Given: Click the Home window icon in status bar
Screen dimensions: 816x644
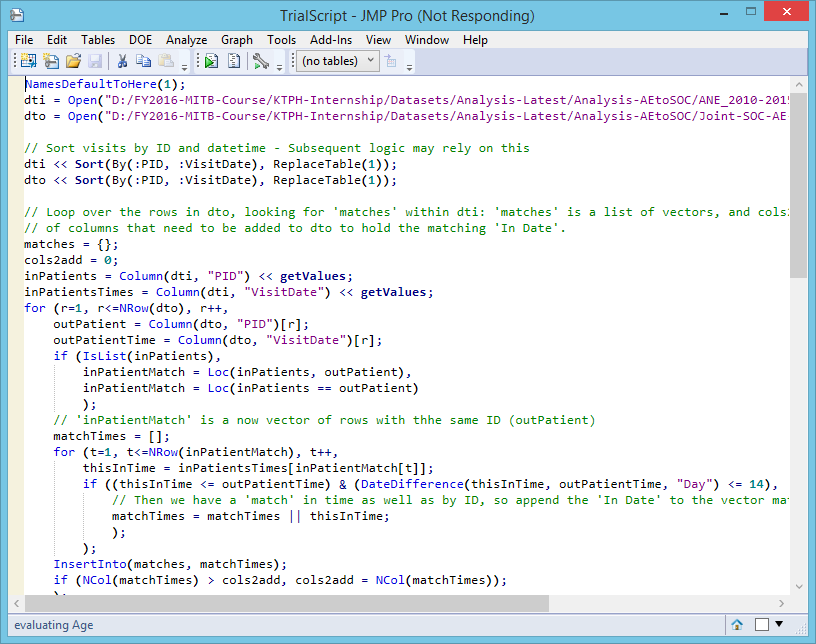Looking at the screenshot, I should coord(737,624).
